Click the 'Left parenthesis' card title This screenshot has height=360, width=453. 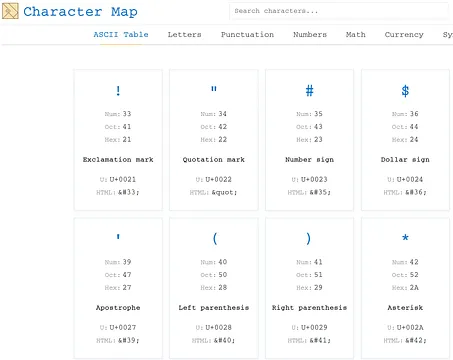tap(214, 308)
